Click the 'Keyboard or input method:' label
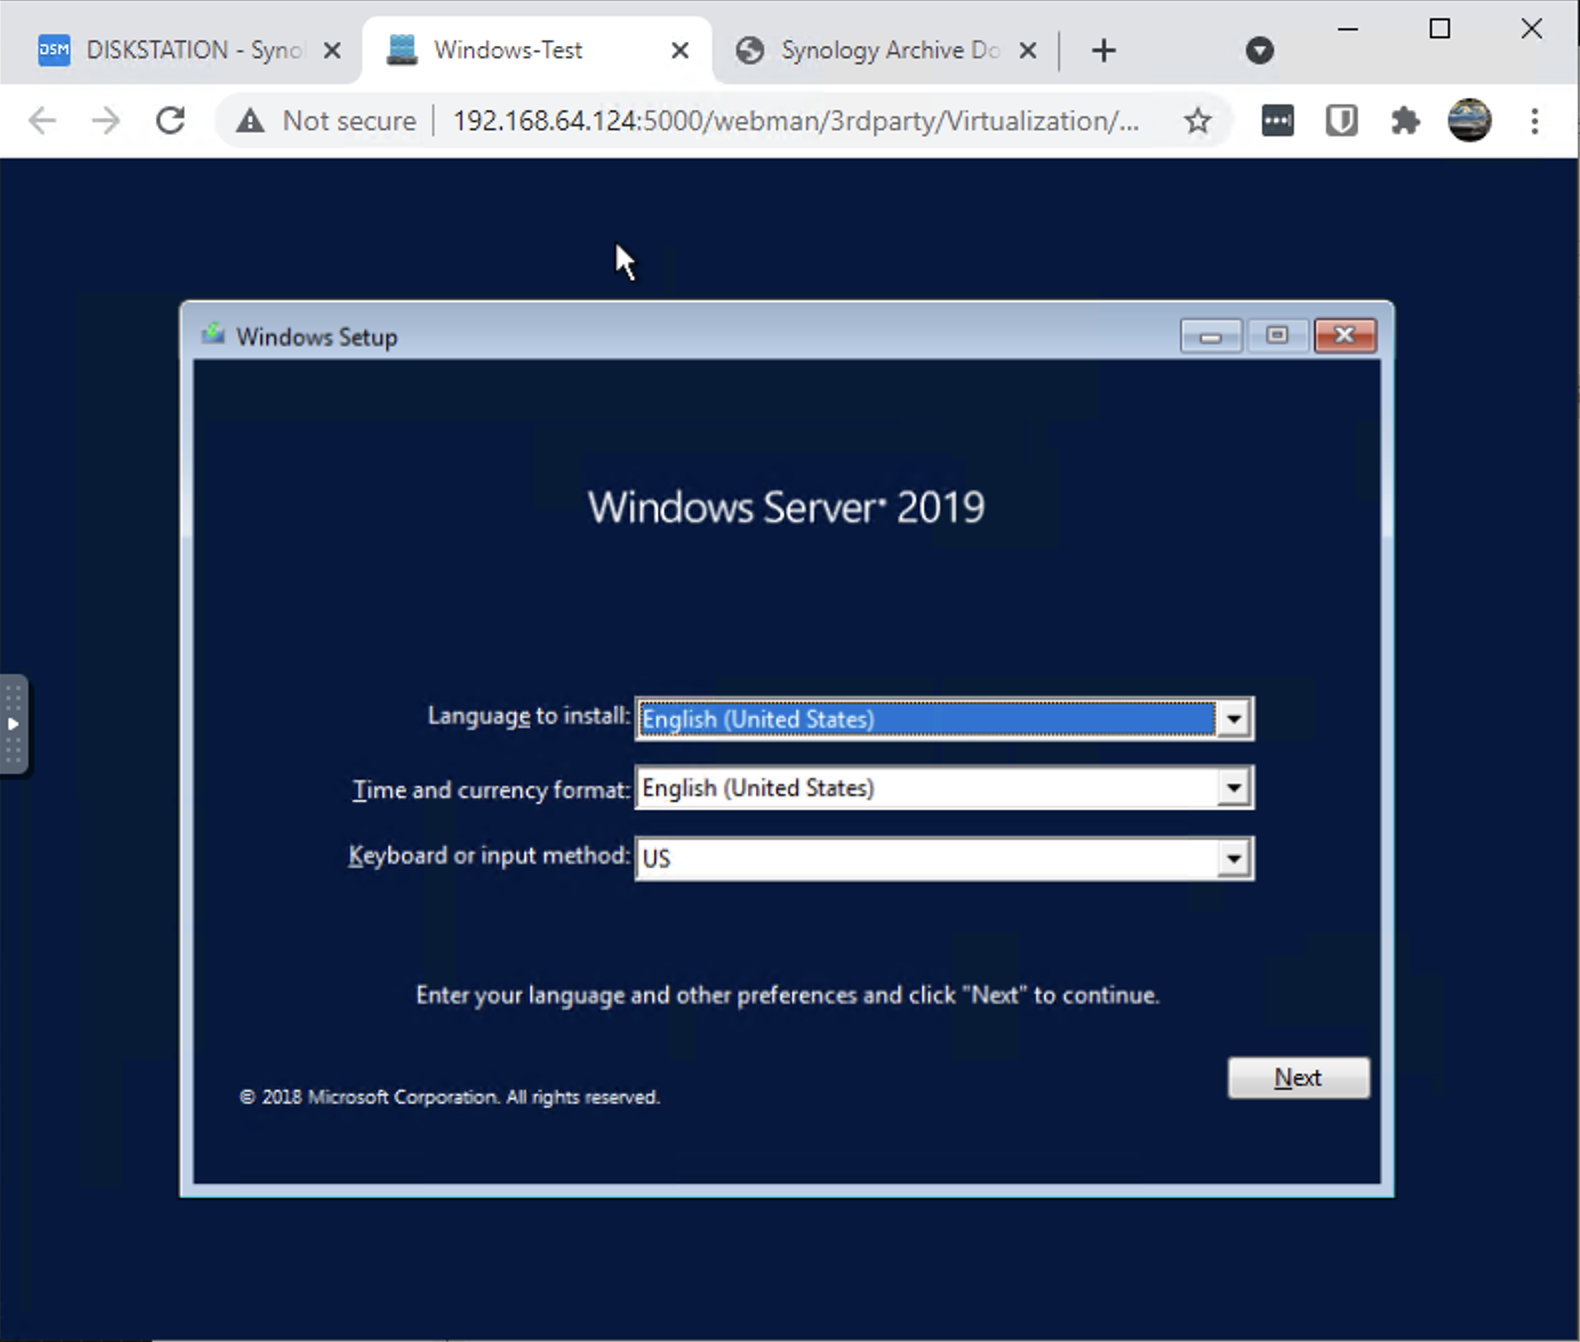The width and height of the screenshot is (1580, 1342). [x=489, y=856]
